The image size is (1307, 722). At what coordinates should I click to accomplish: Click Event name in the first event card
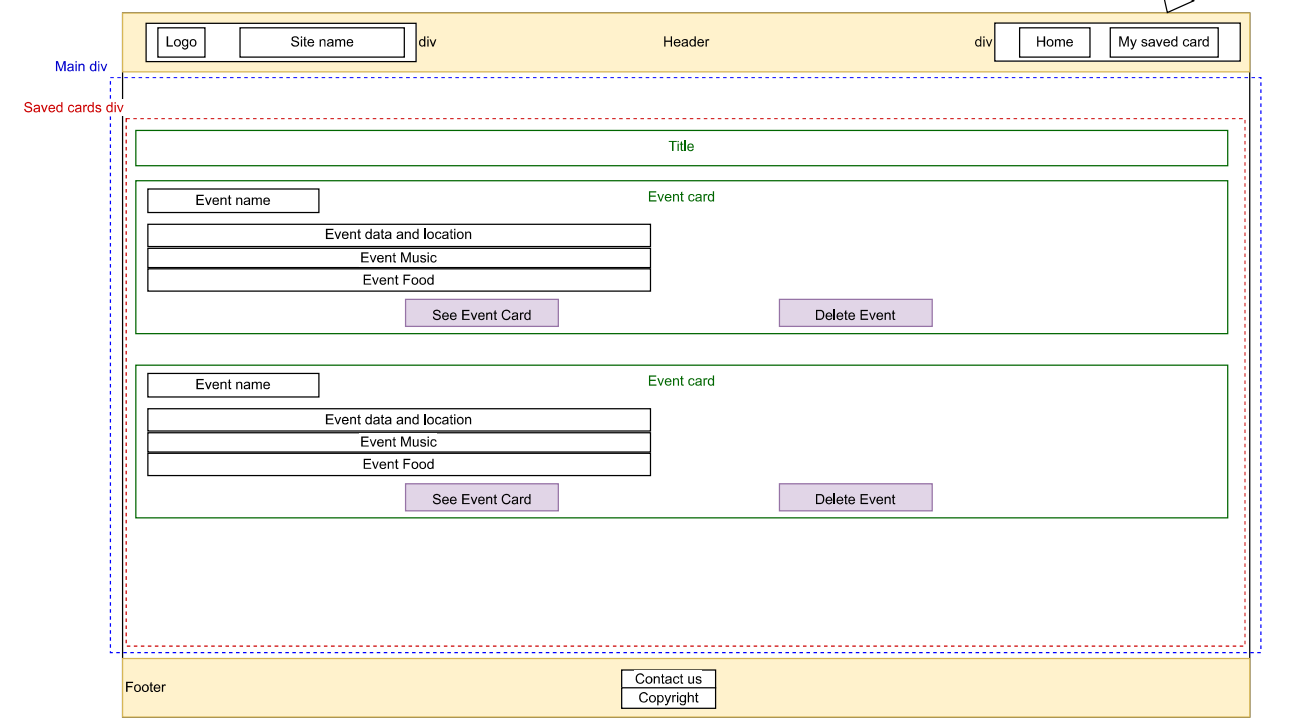(x=233, y=201)
